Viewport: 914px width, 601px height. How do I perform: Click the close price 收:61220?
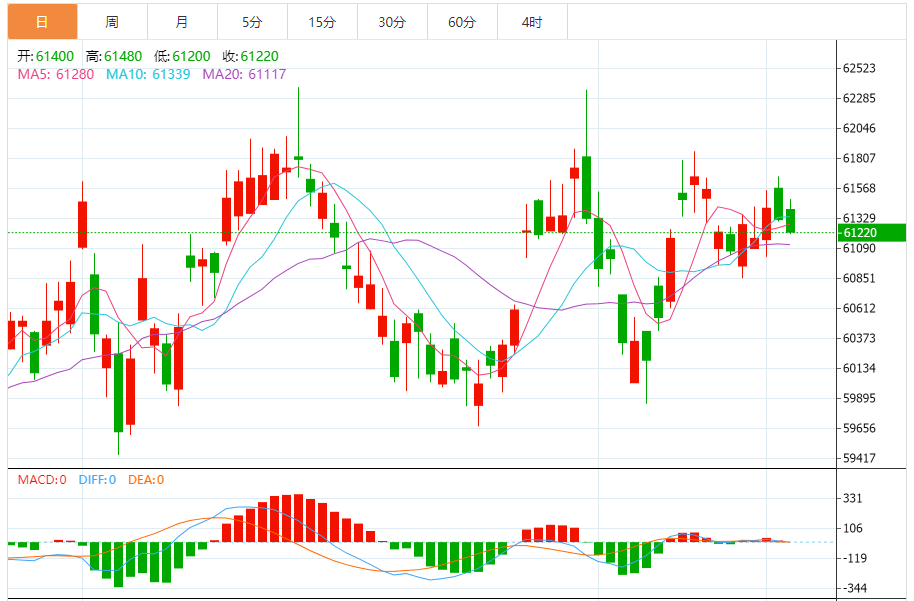click(x=250, y=56)
